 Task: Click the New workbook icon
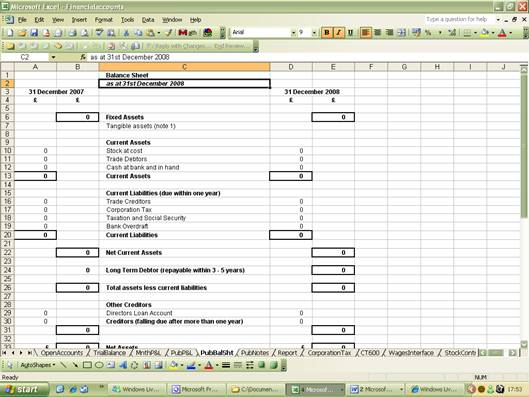click(x=10, y=33)
